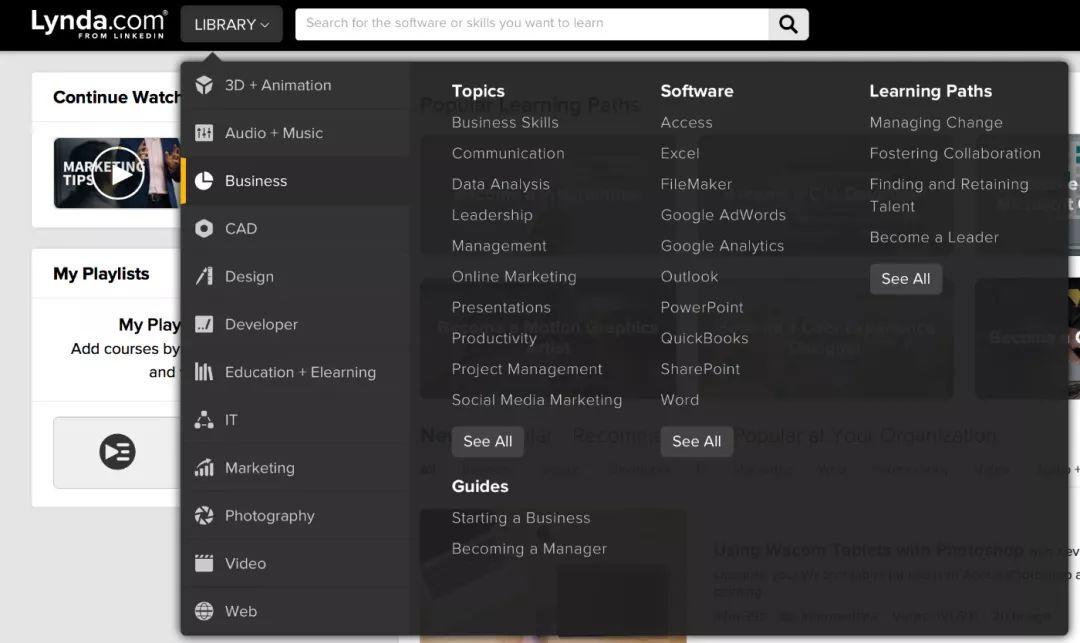Focus the software or skills search field

[531, 24]
